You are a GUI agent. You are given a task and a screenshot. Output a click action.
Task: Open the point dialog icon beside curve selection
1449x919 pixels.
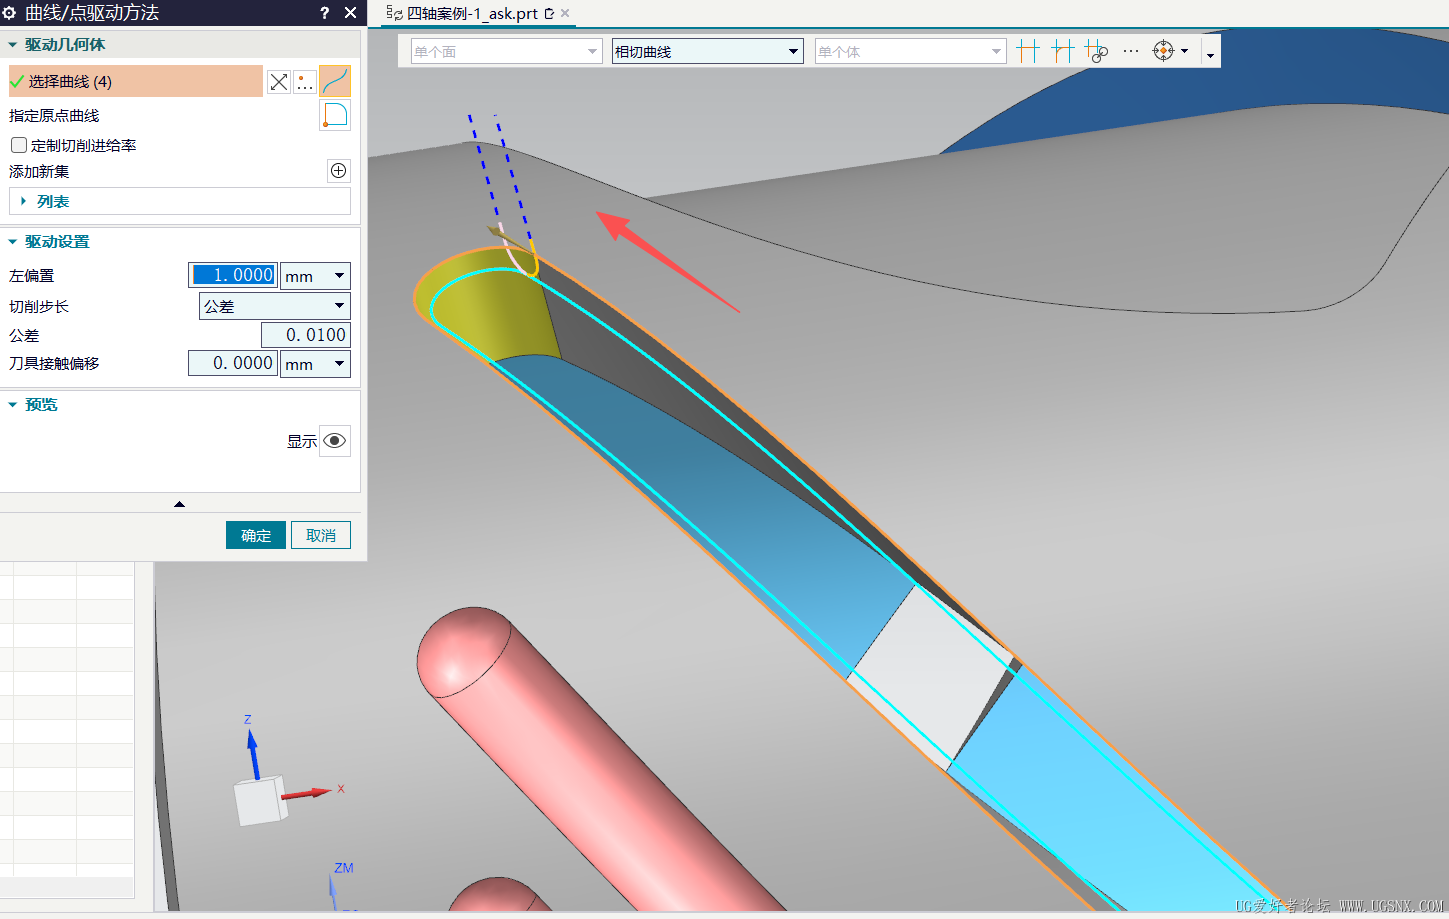point(305,82)
